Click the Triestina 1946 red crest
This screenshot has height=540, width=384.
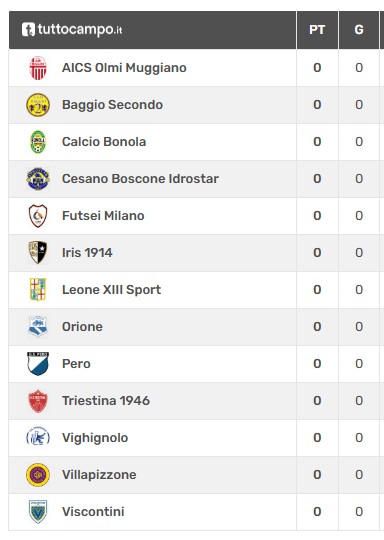(x=38, y=401)
